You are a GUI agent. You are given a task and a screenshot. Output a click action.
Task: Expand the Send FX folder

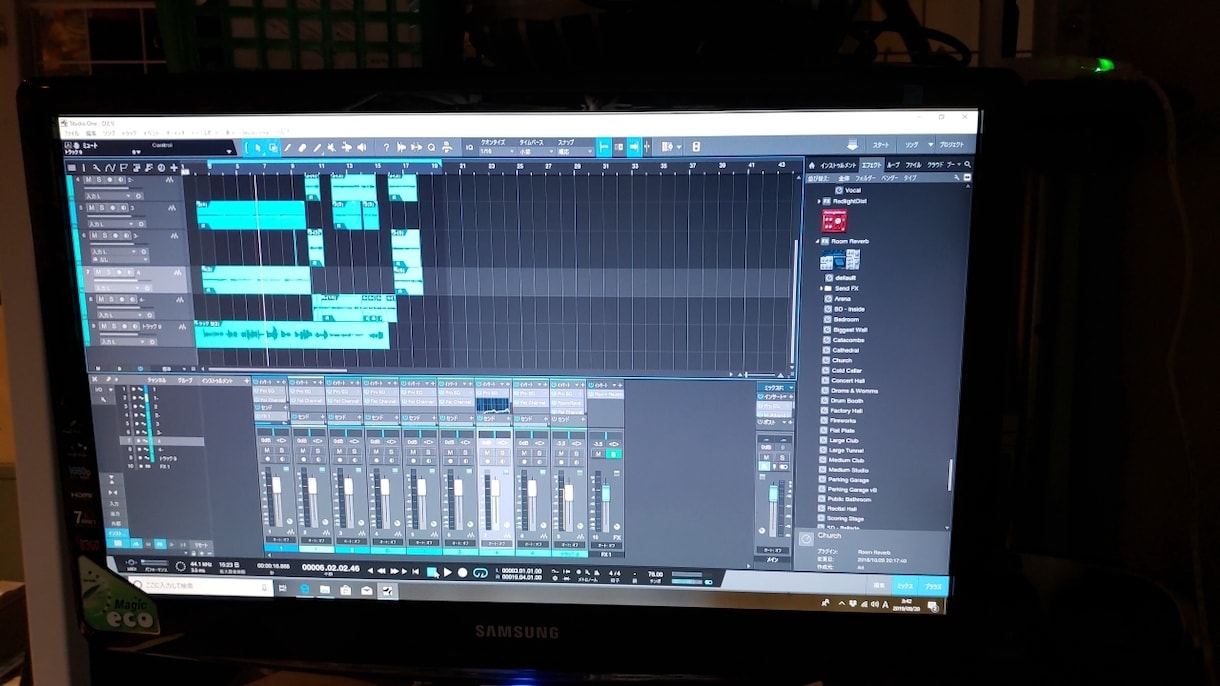819,288
